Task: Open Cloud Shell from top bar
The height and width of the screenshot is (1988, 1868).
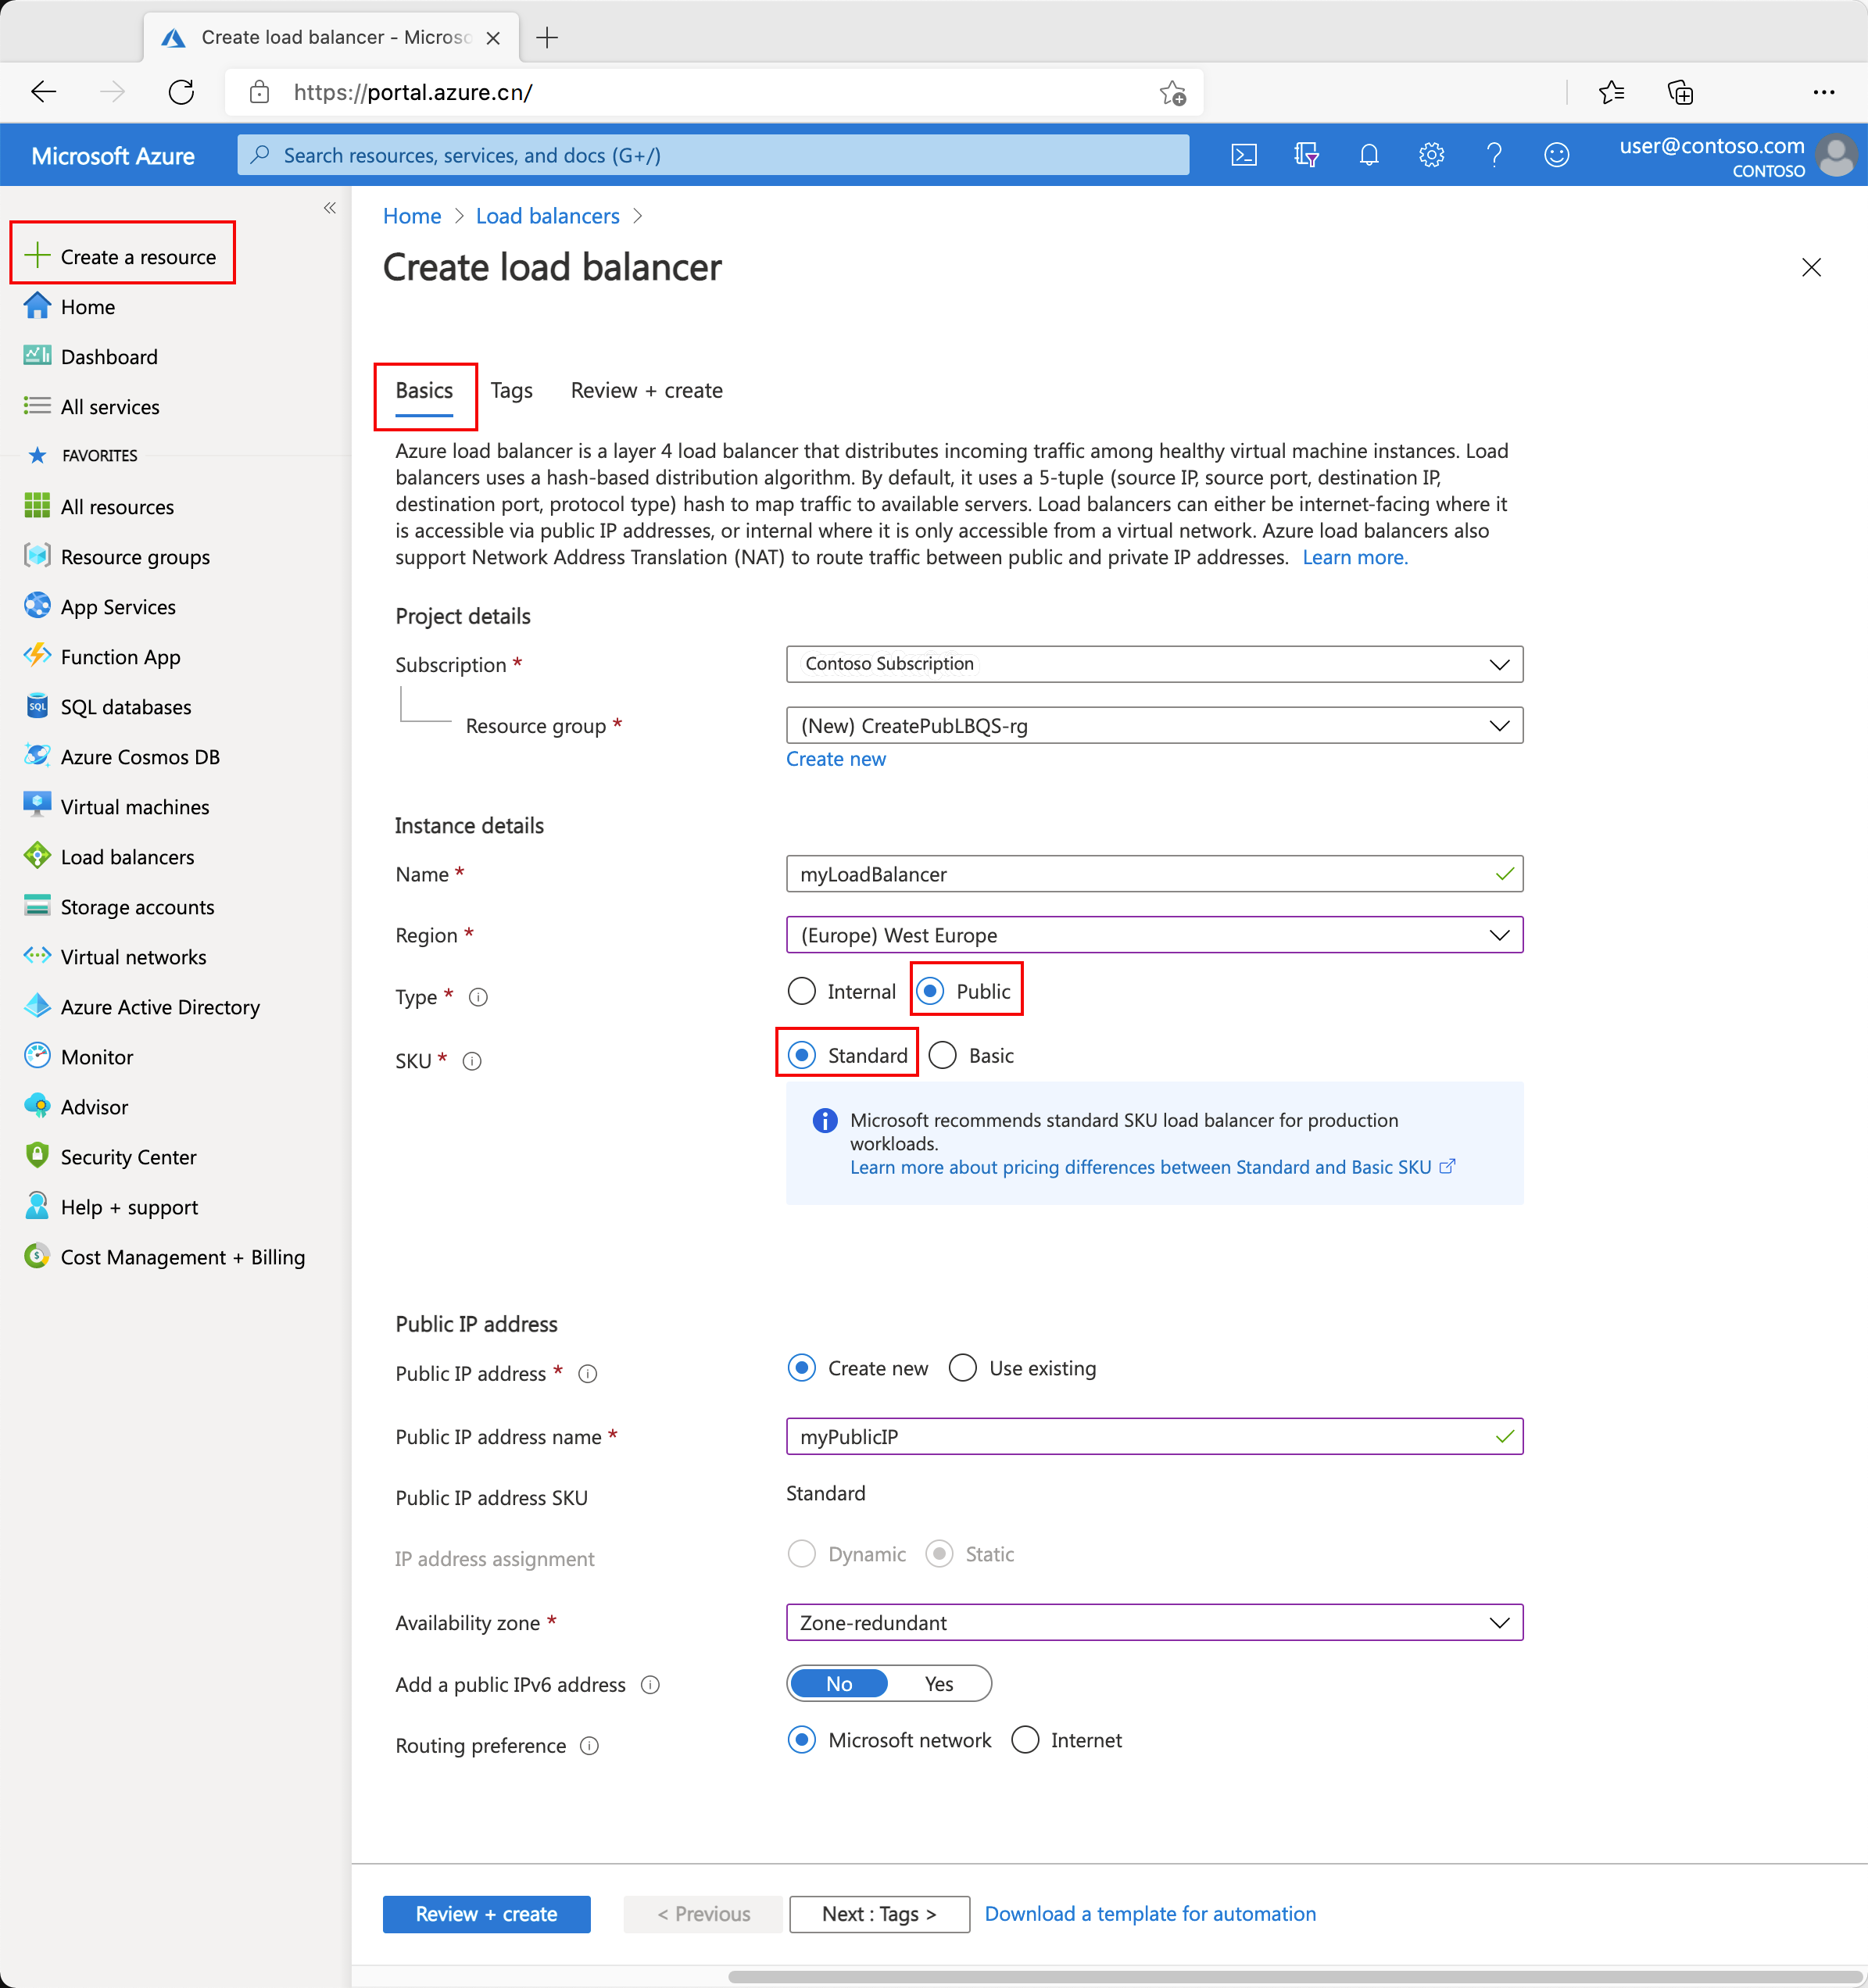Action: point(1243,155)
